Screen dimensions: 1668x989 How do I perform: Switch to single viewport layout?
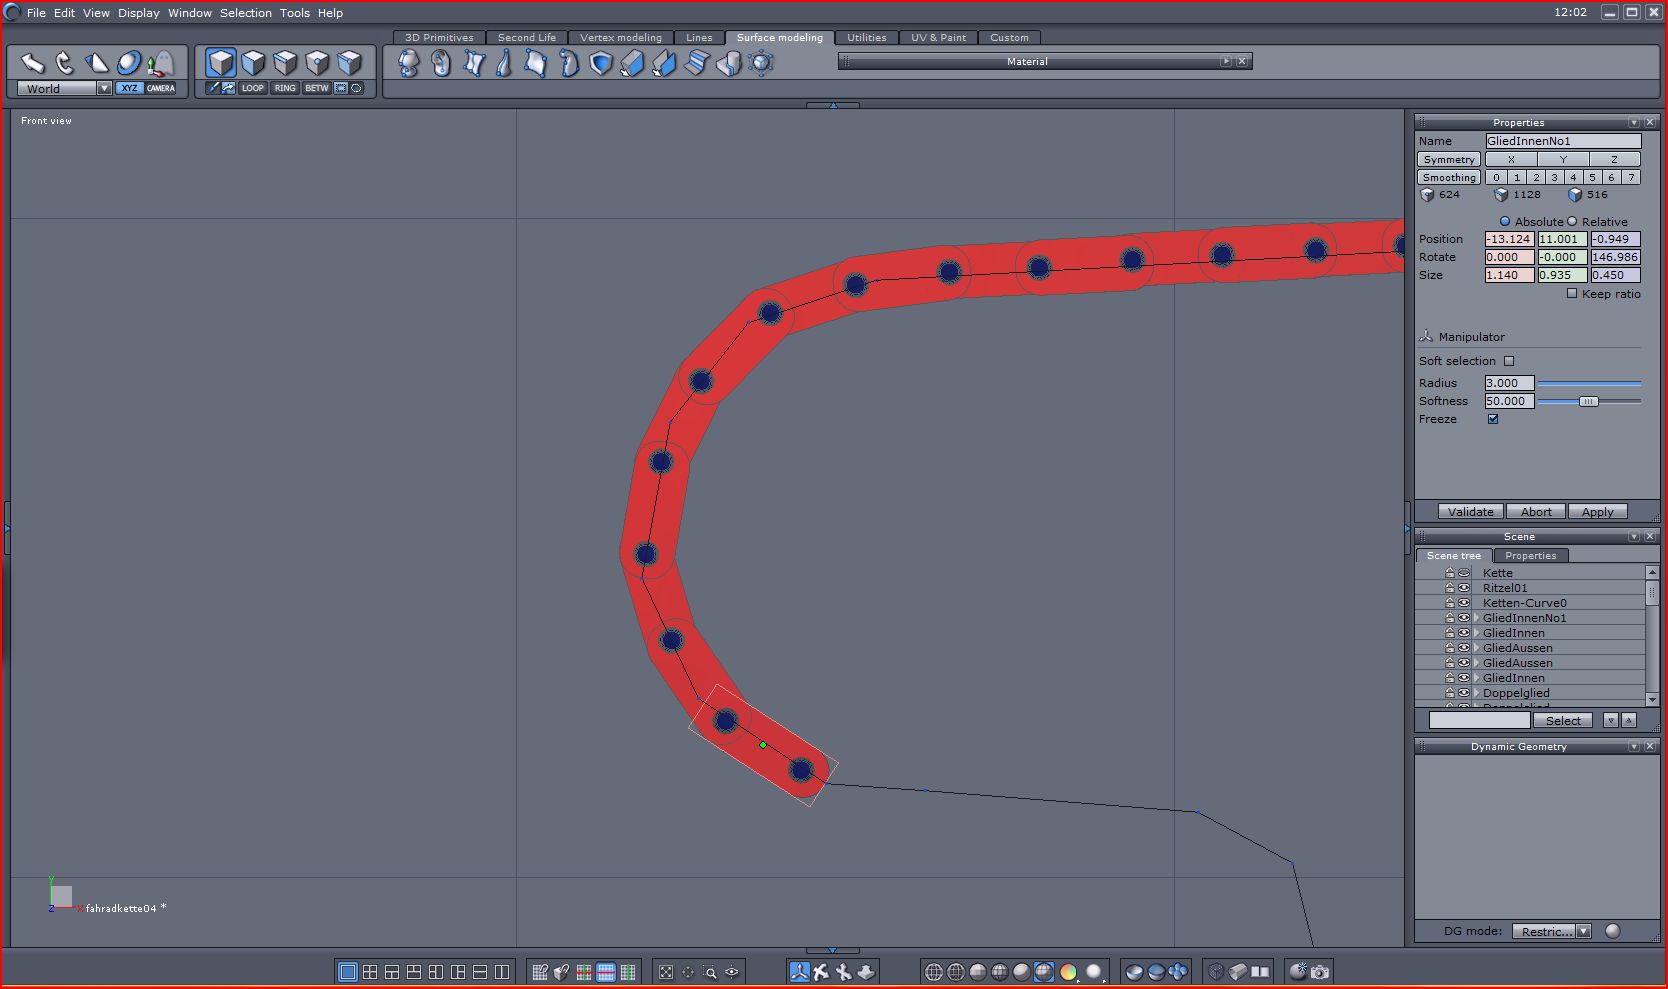pos(348,971)
